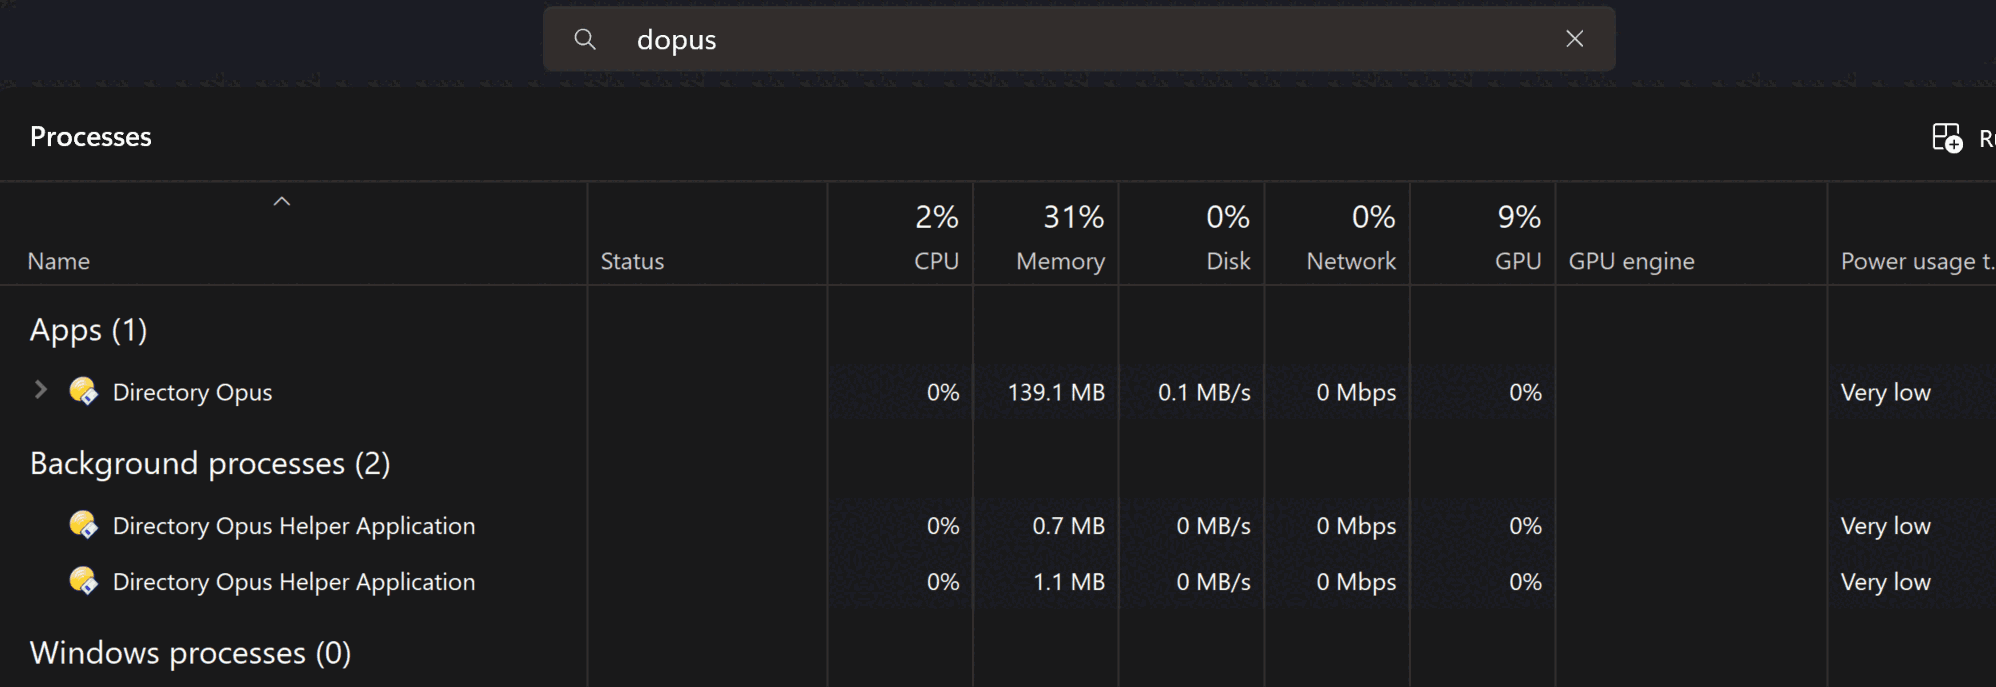Click the search magnifier icon
This screenshot has height=687, width=1996.
[x=585, y=39]
